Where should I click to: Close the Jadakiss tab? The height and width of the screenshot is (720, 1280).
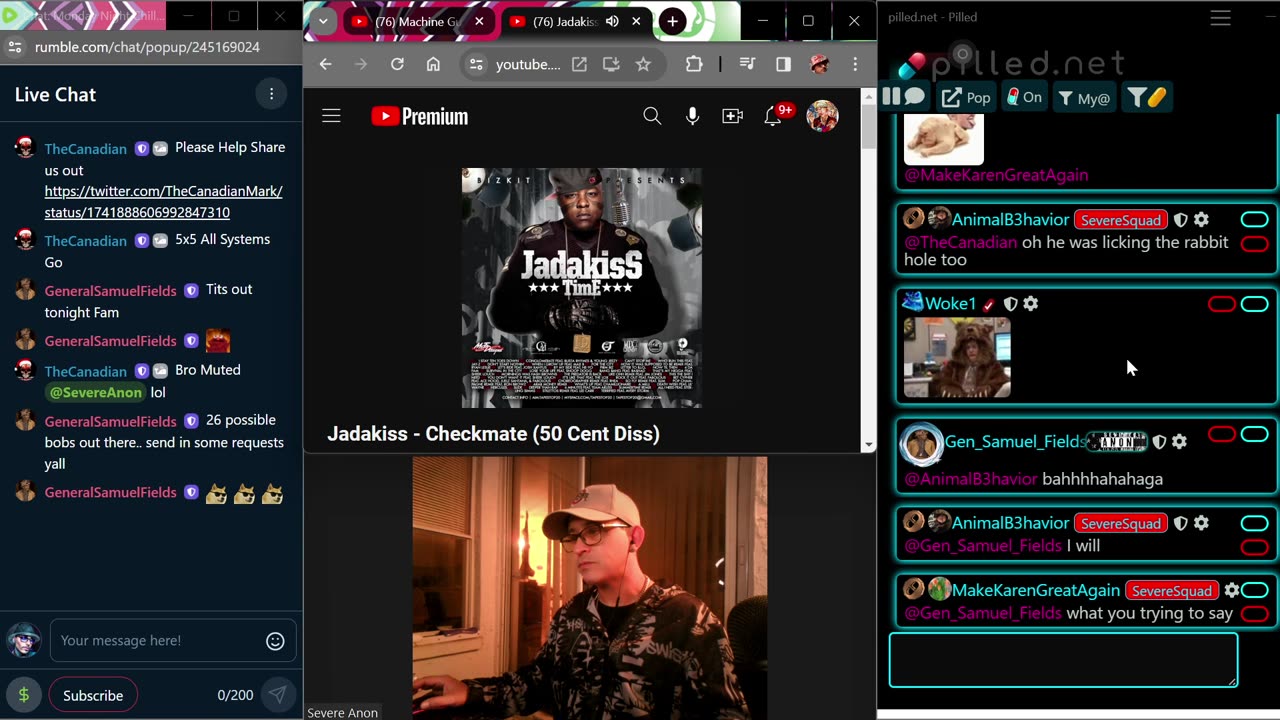click(x=636, y=21)
